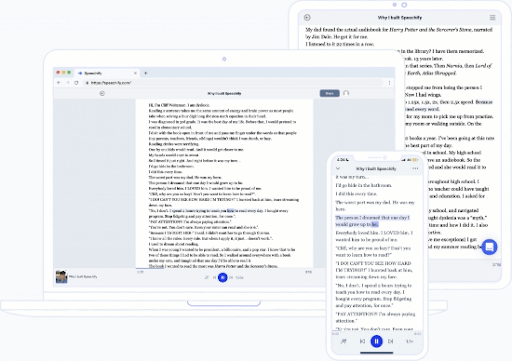This screenshot has height=361, width=512.
Task: Open the profile avatar in laptop reader
Action: (346, 93)
